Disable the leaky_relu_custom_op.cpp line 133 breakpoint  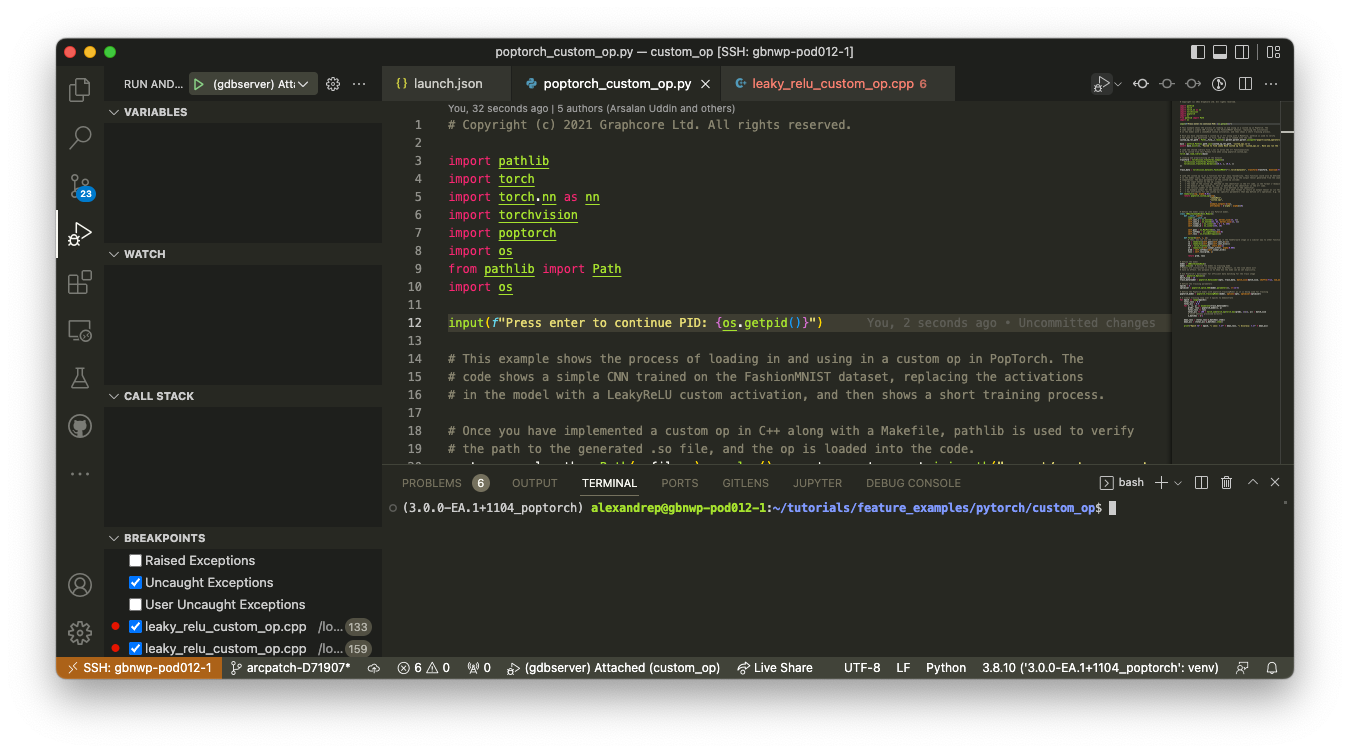click(x=135, y=626)
